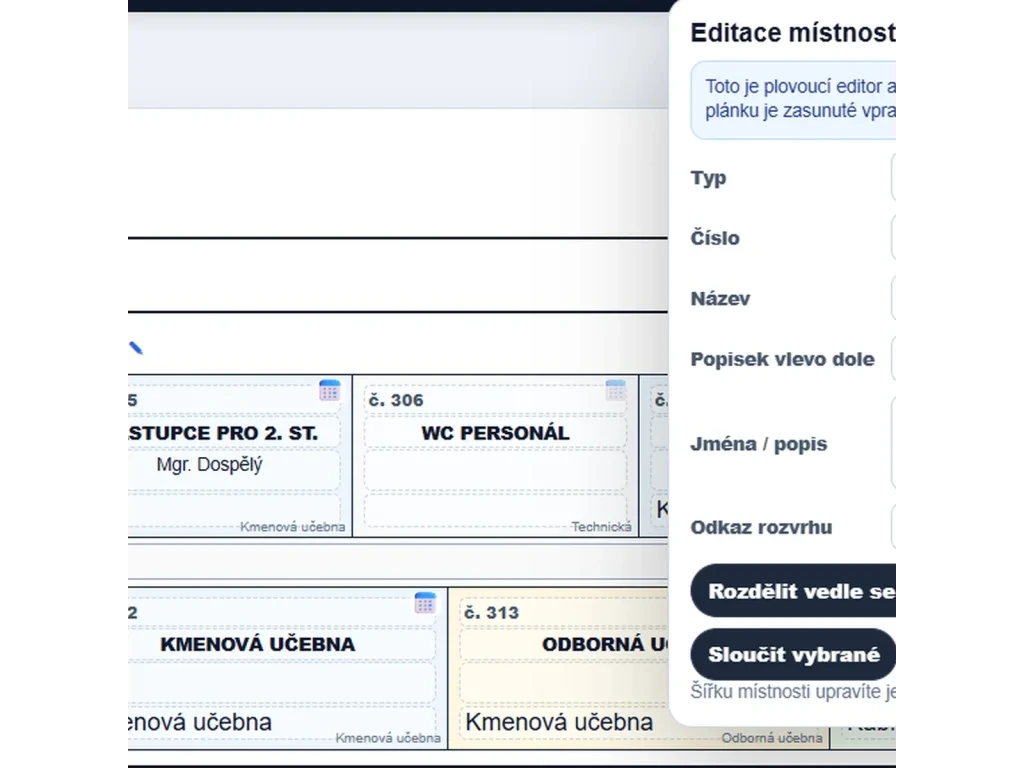The image size is (1024, 768).
Task: Click the blue floating editor info box
Action: pos(793,100)
